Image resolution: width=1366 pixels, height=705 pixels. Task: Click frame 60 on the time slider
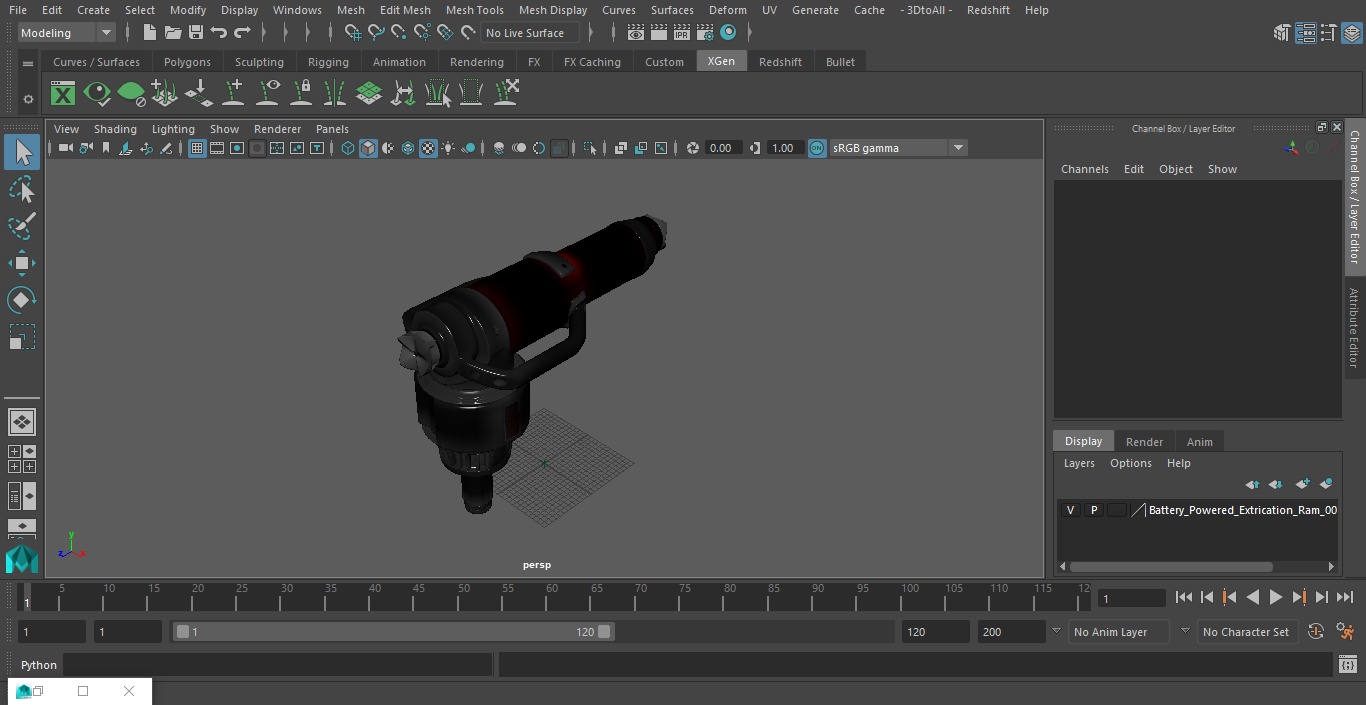point(552,597)
